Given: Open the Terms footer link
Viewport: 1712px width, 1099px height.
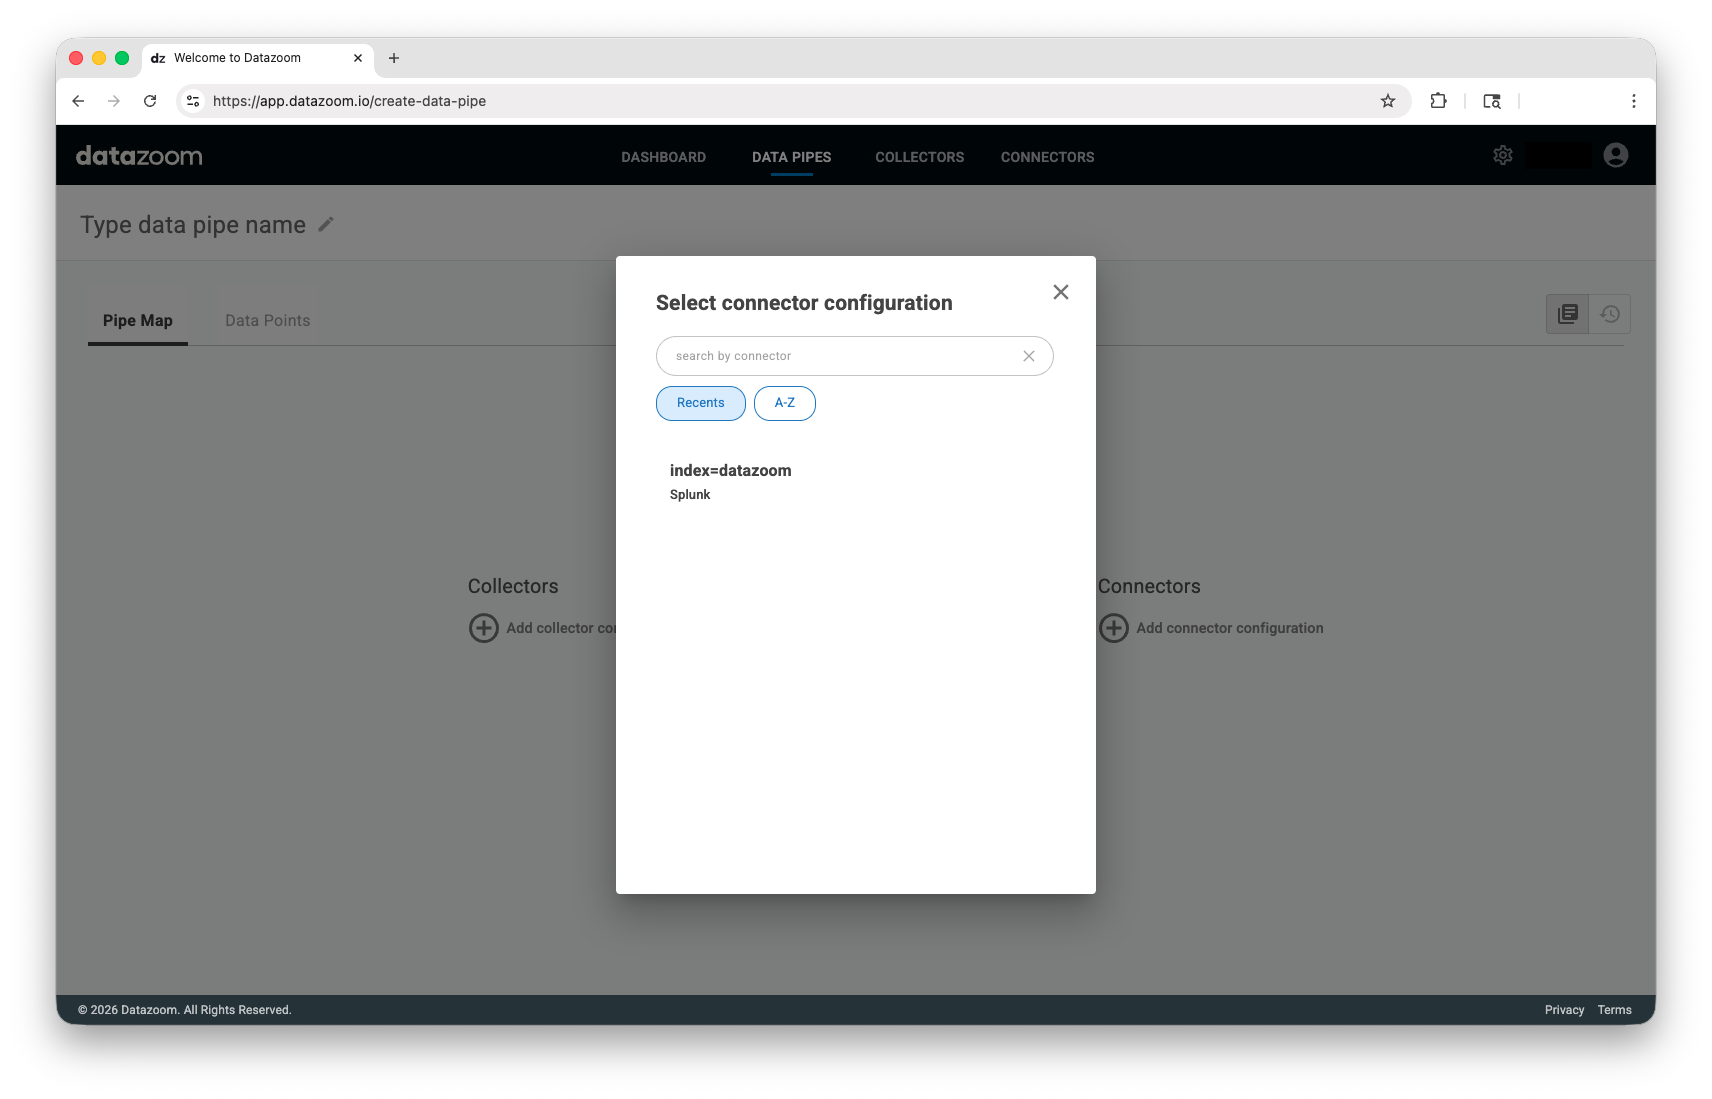Looking at the screenshot, I should pos(1614,1010).
